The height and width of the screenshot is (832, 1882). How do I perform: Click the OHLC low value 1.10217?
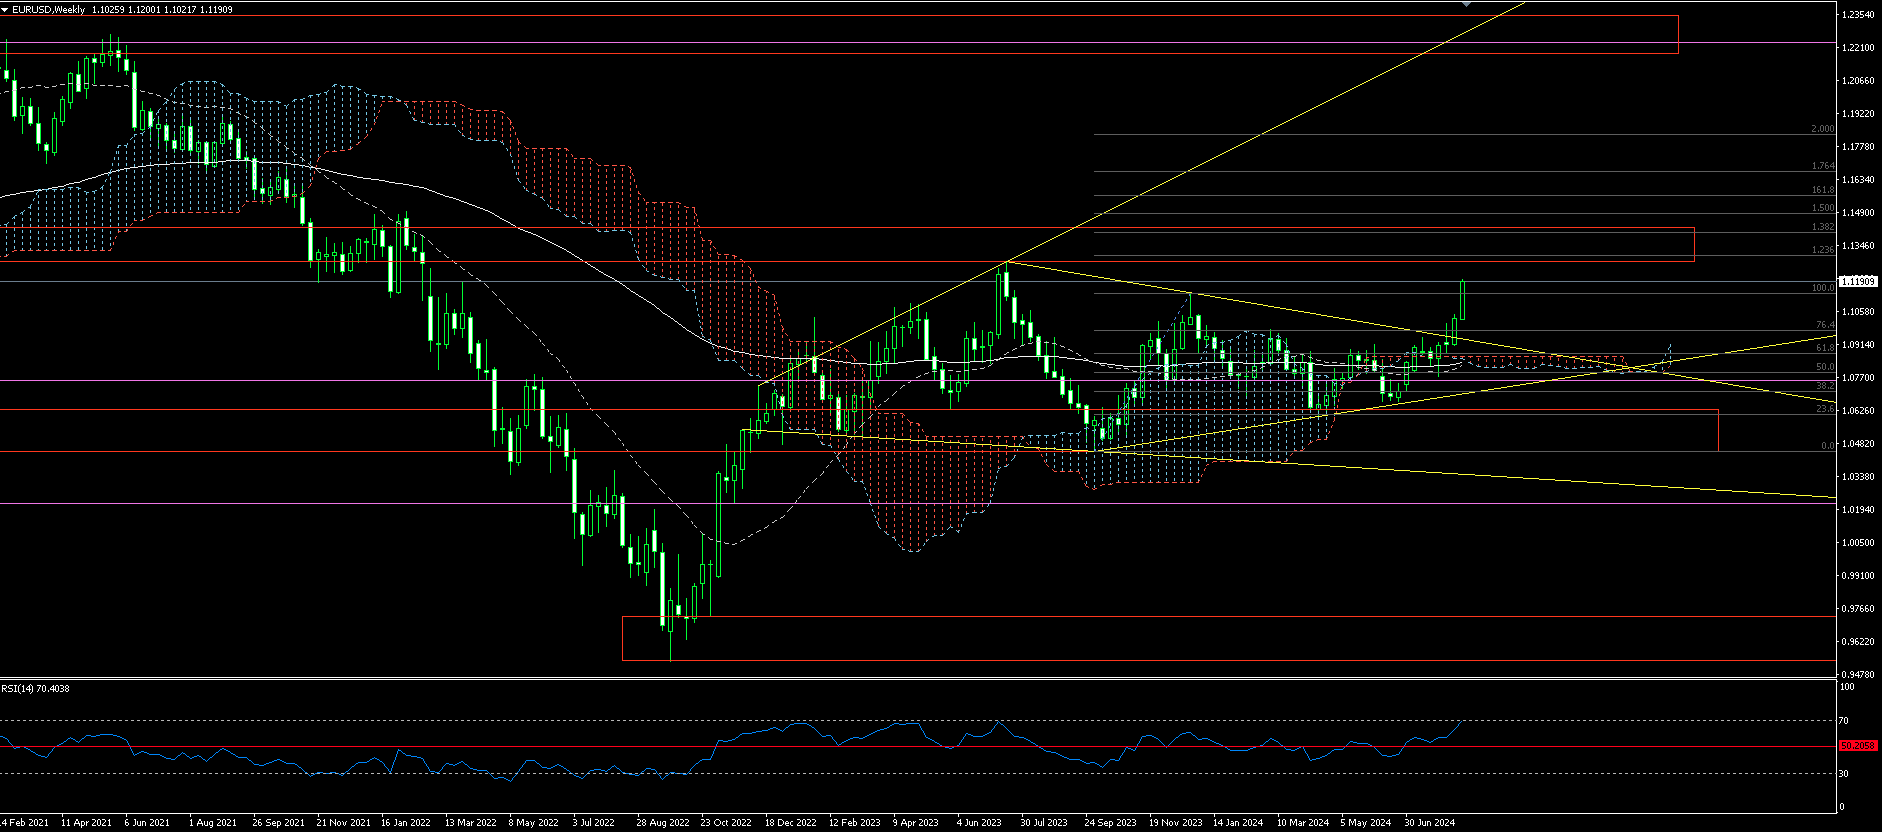tap(181, 9)
